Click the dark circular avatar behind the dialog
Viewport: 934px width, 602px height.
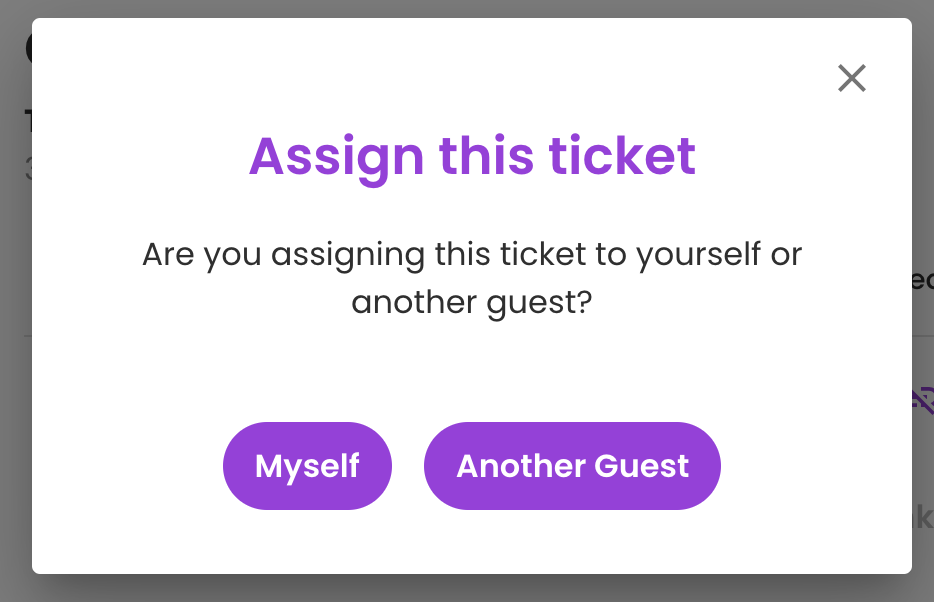coord(29,48)
